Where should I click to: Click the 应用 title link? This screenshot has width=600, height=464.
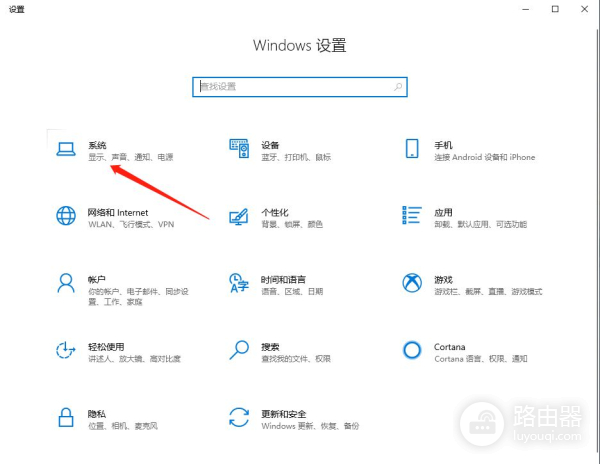pos(443,213)
